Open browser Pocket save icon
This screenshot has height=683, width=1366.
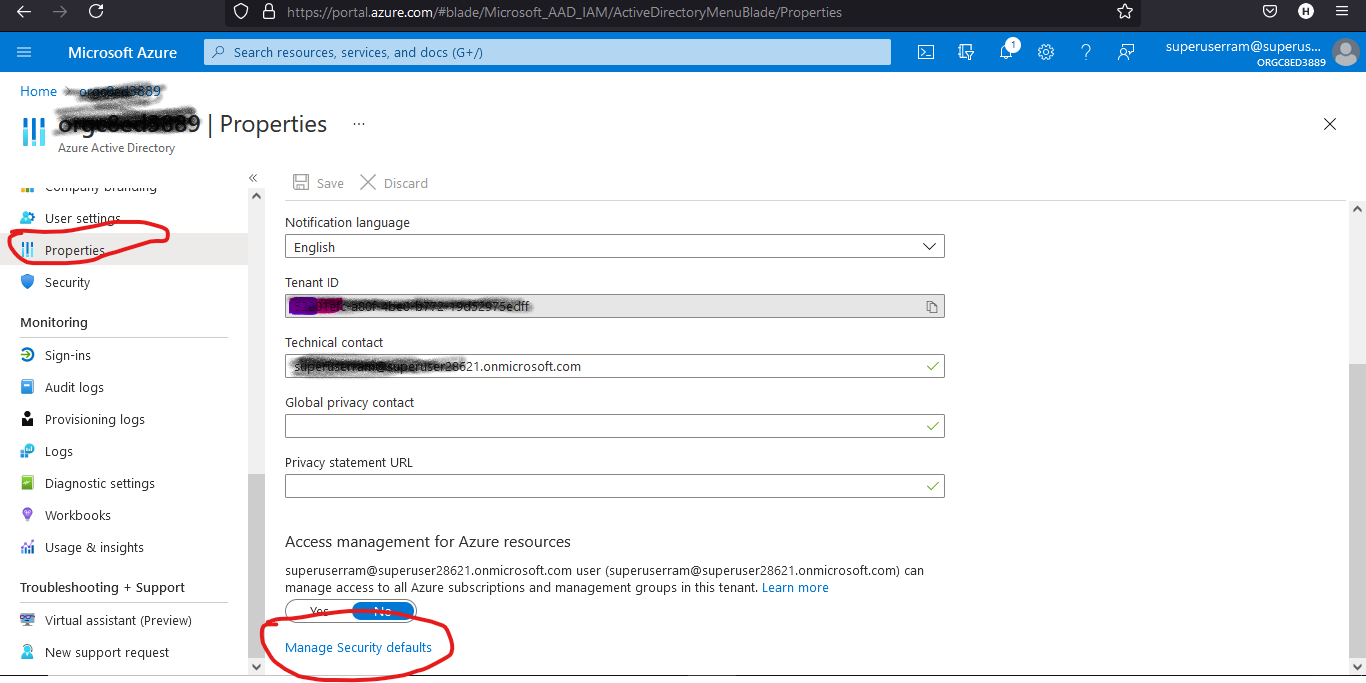[x=1269, y=12]
